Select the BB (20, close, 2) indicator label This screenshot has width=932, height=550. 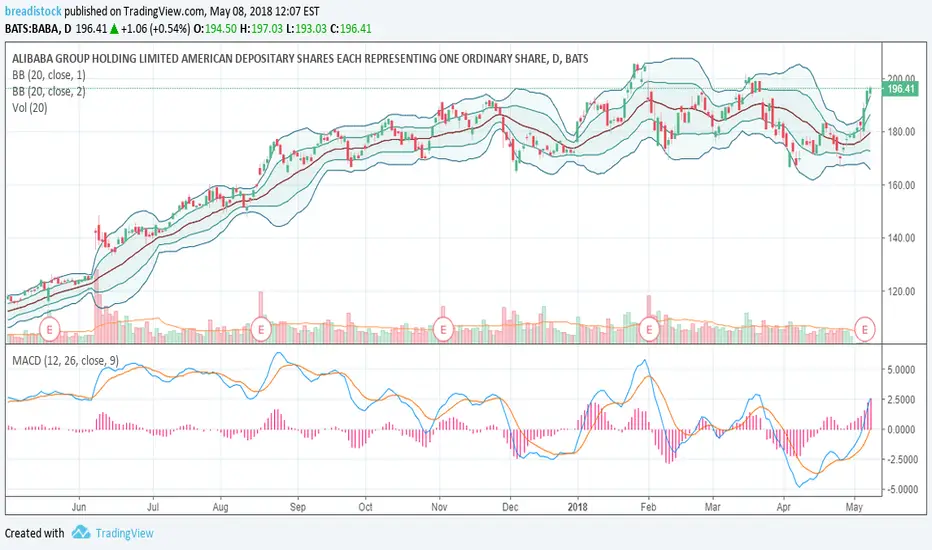pos(49,92)
